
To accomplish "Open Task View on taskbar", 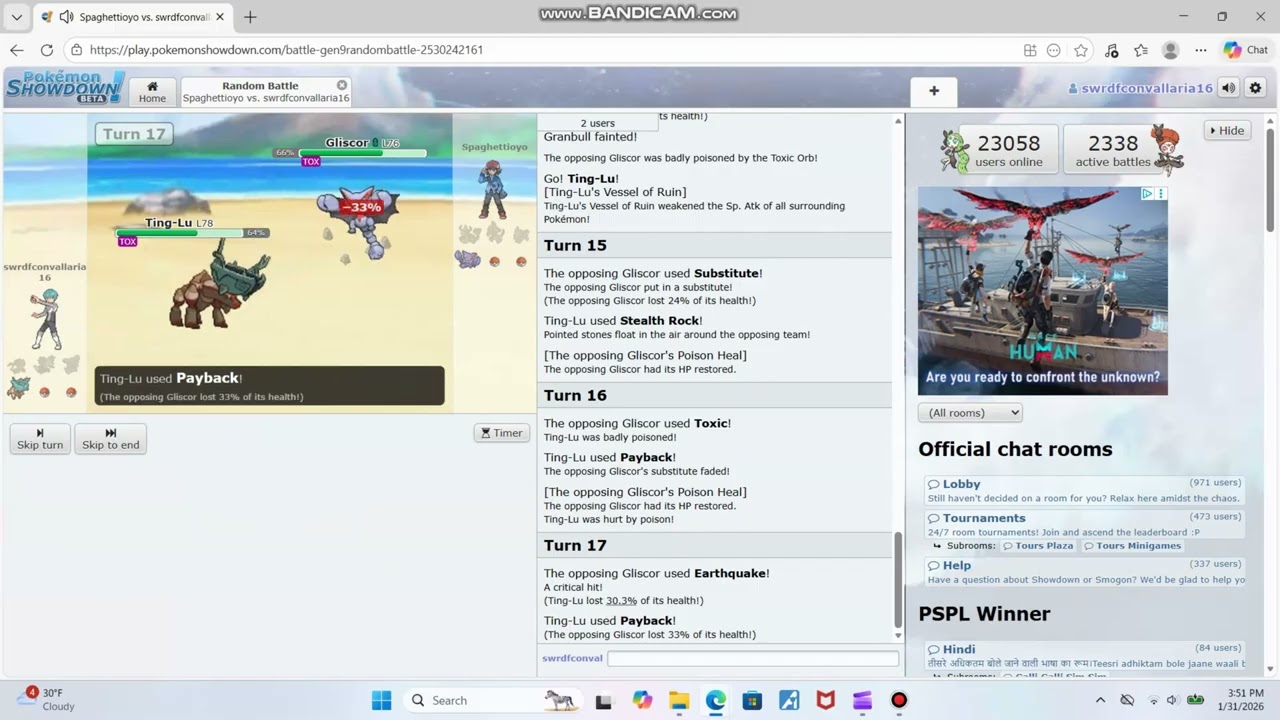I will pyautogui.click(x=603, y=700).
